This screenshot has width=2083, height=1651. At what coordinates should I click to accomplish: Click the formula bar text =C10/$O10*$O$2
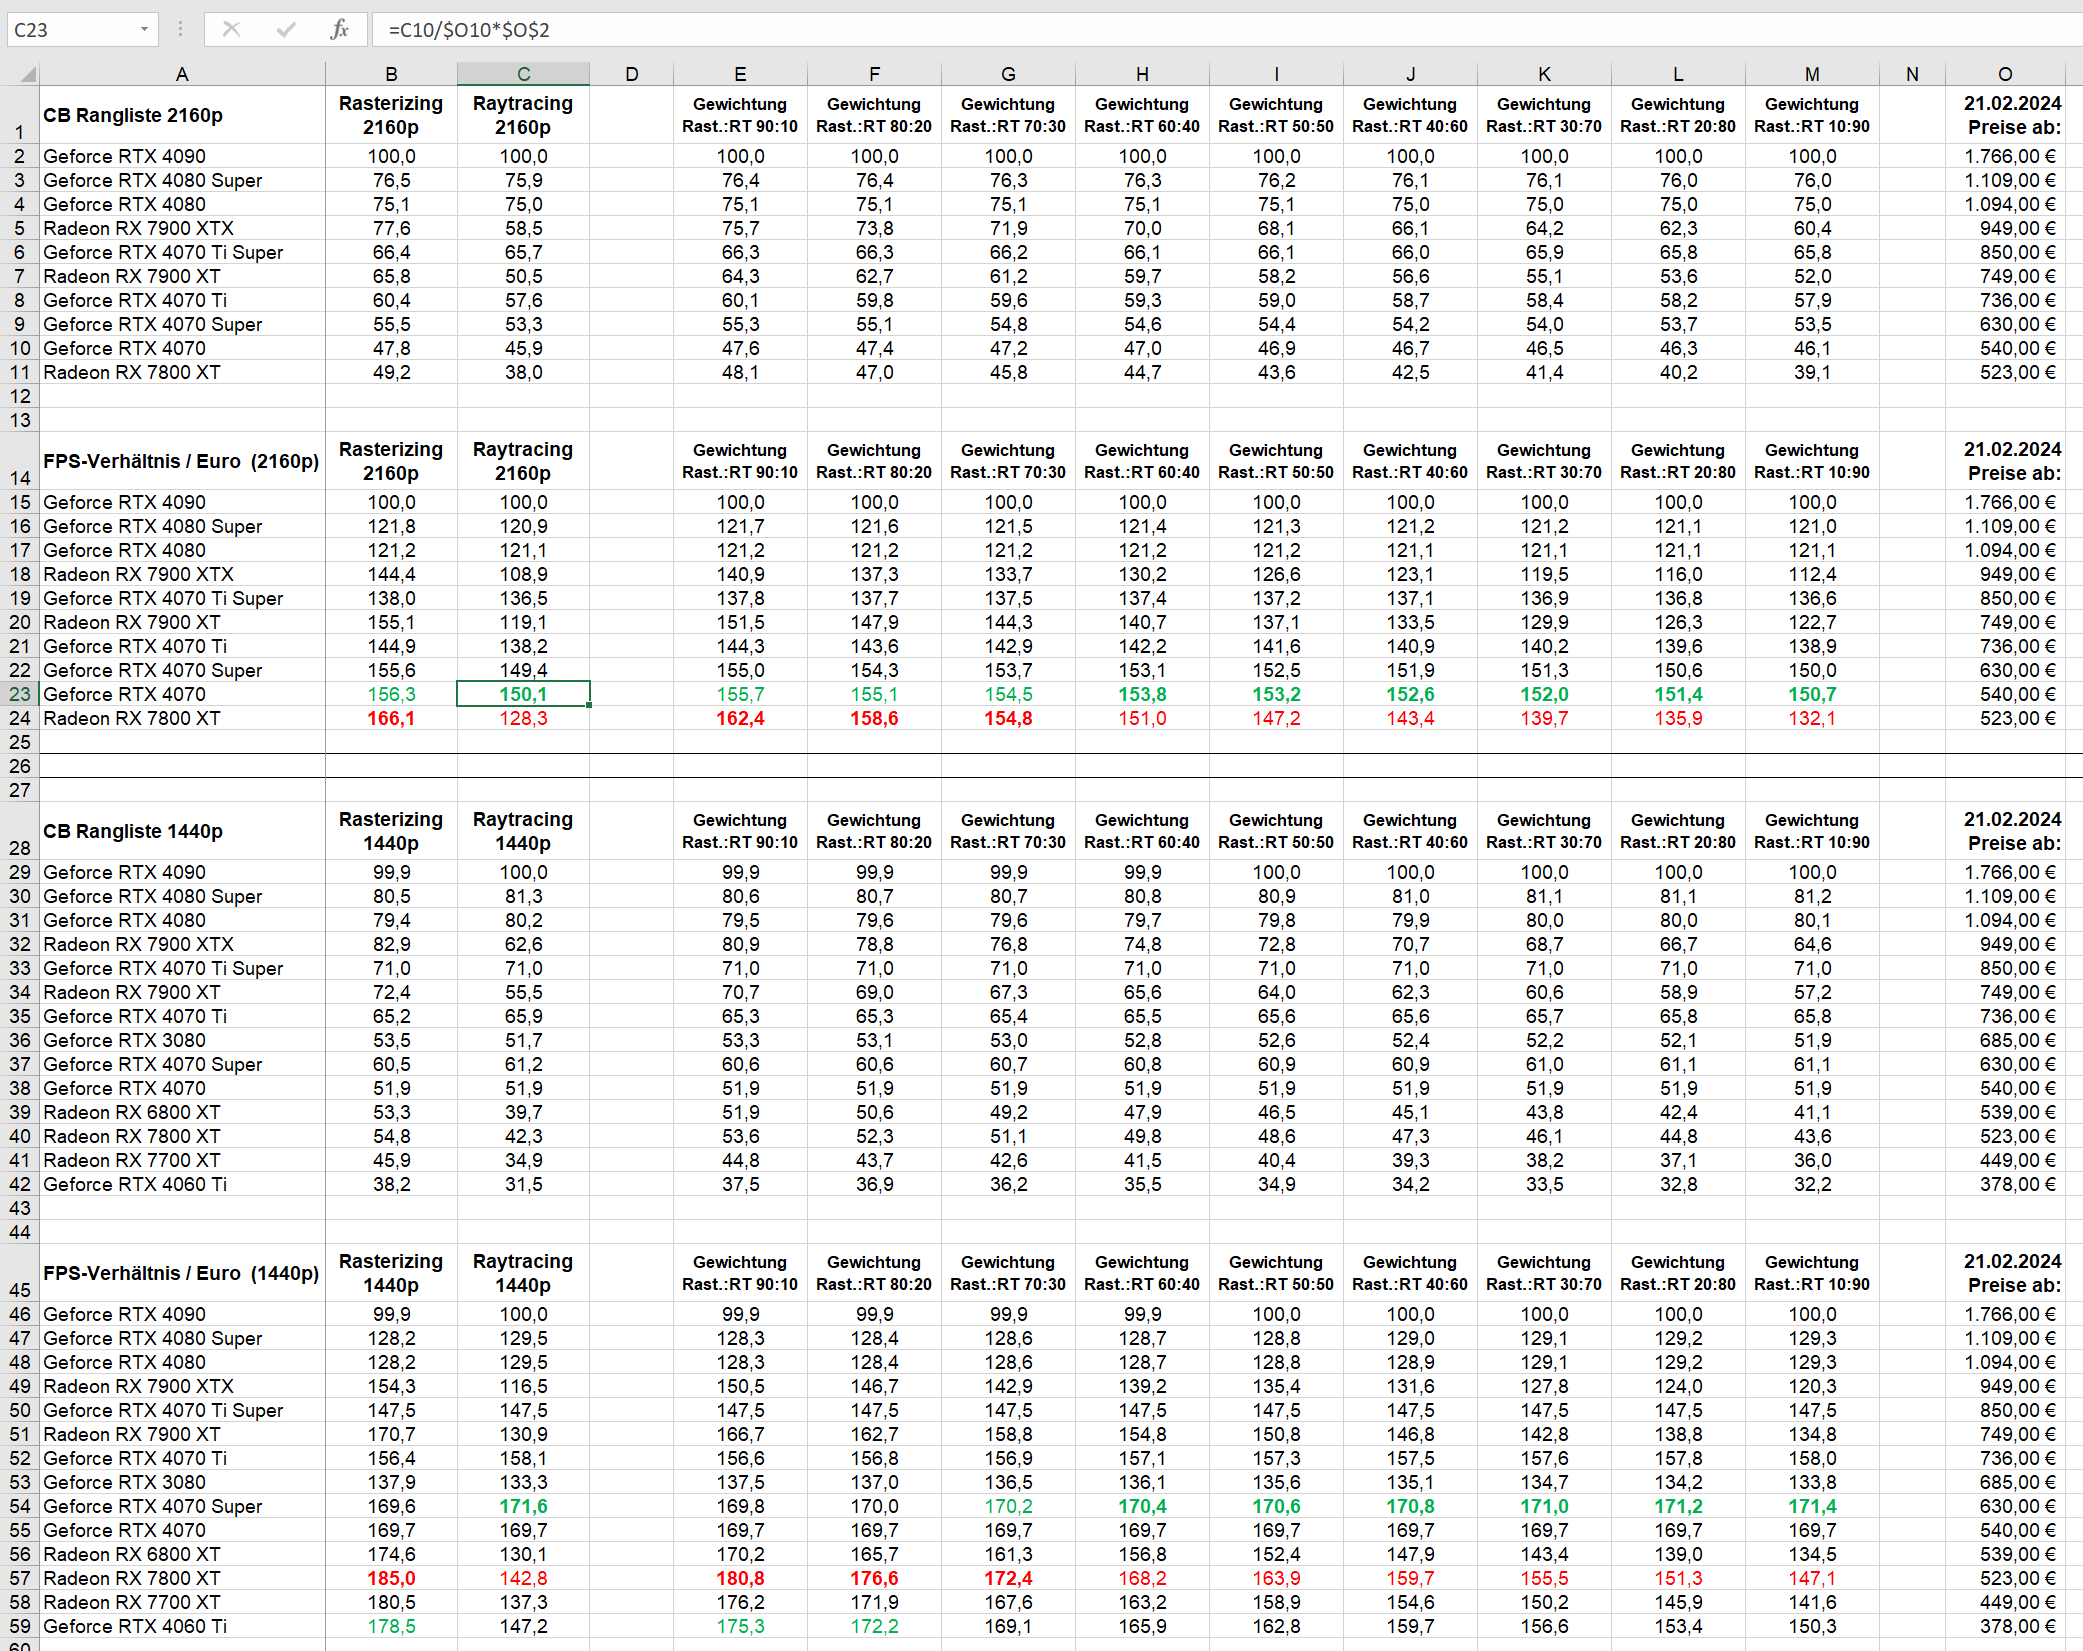[469, 30]
